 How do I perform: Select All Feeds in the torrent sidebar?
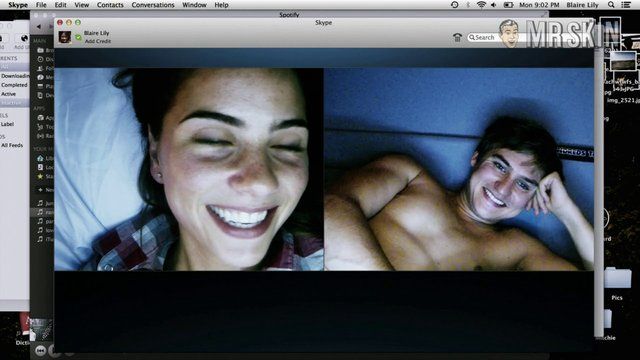pyautogui.click(x=12, y=145)
